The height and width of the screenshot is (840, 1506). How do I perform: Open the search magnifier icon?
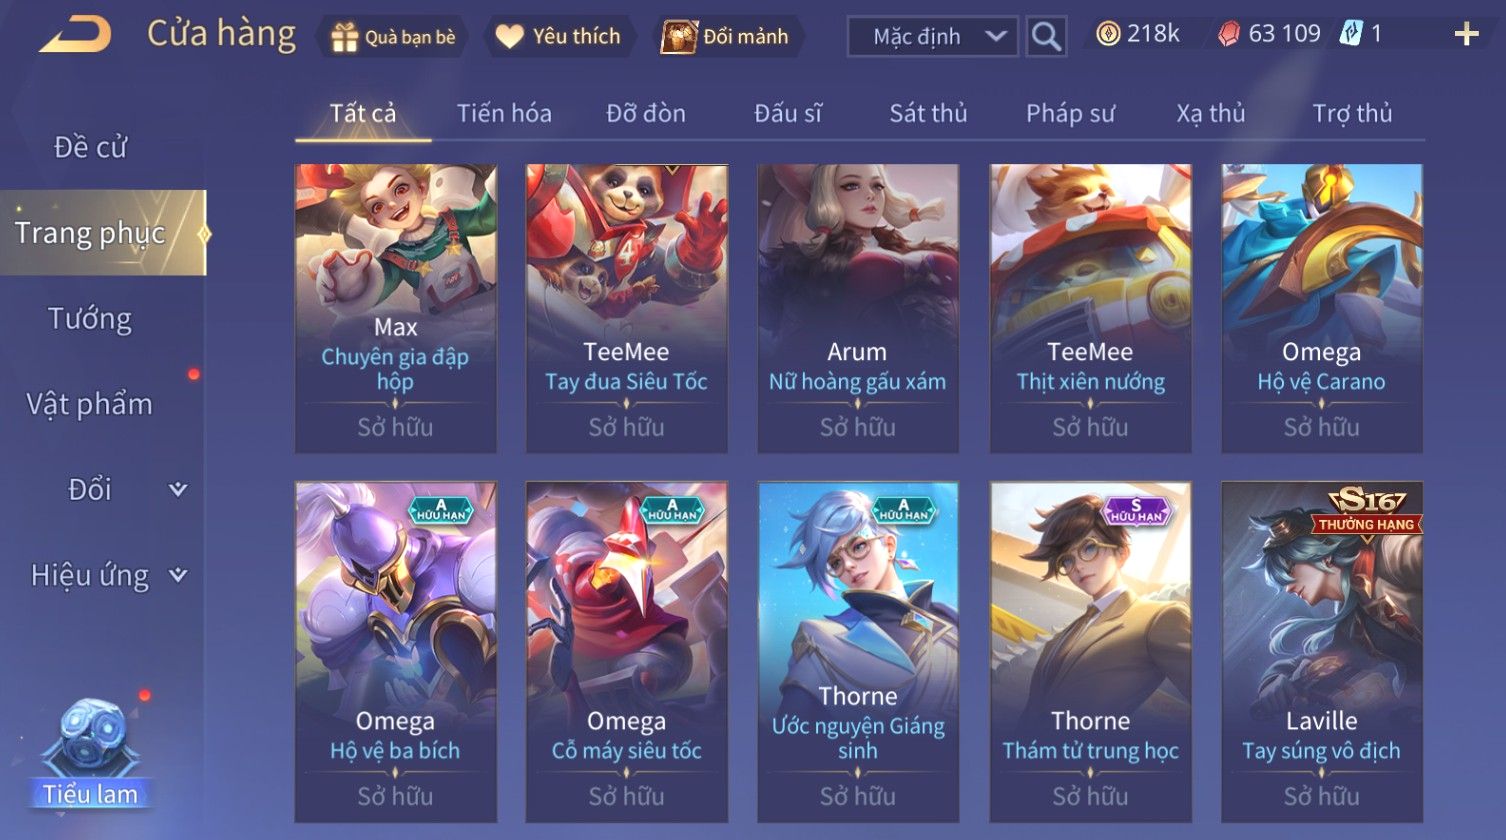(x=1046, y=37)
